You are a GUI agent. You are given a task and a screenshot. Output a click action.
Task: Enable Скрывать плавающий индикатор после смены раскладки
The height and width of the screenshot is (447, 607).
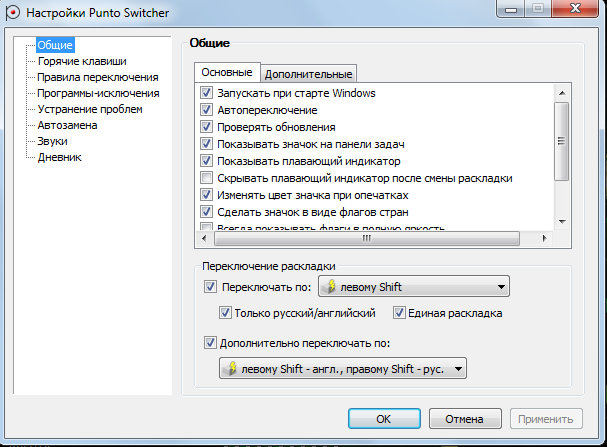(206, 178)
